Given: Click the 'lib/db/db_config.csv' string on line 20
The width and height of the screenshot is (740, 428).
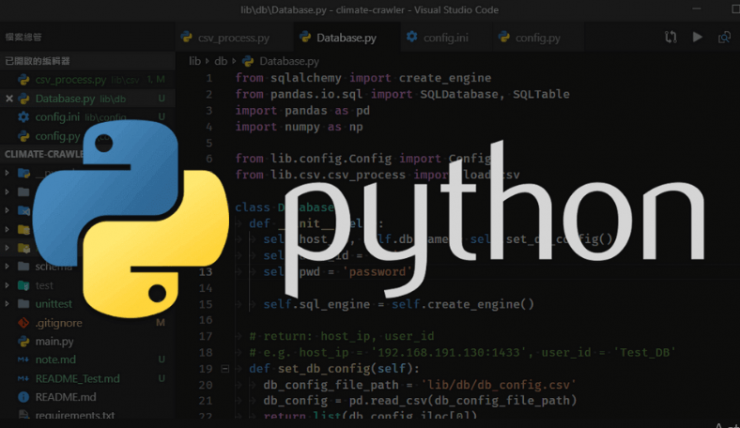Looking at the screenshot, I should click(498, 385).
